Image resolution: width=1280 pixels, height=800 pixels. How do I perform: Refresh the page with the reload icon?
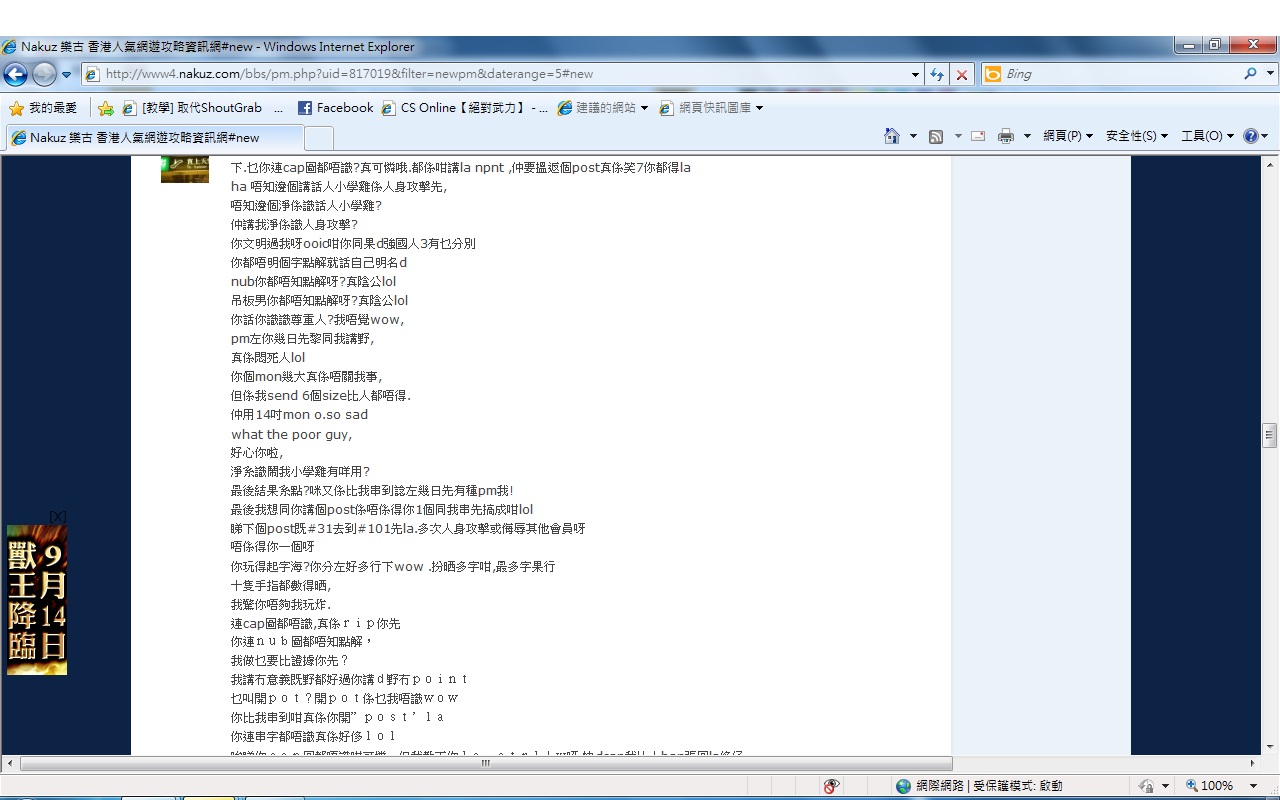click(937, 74)
